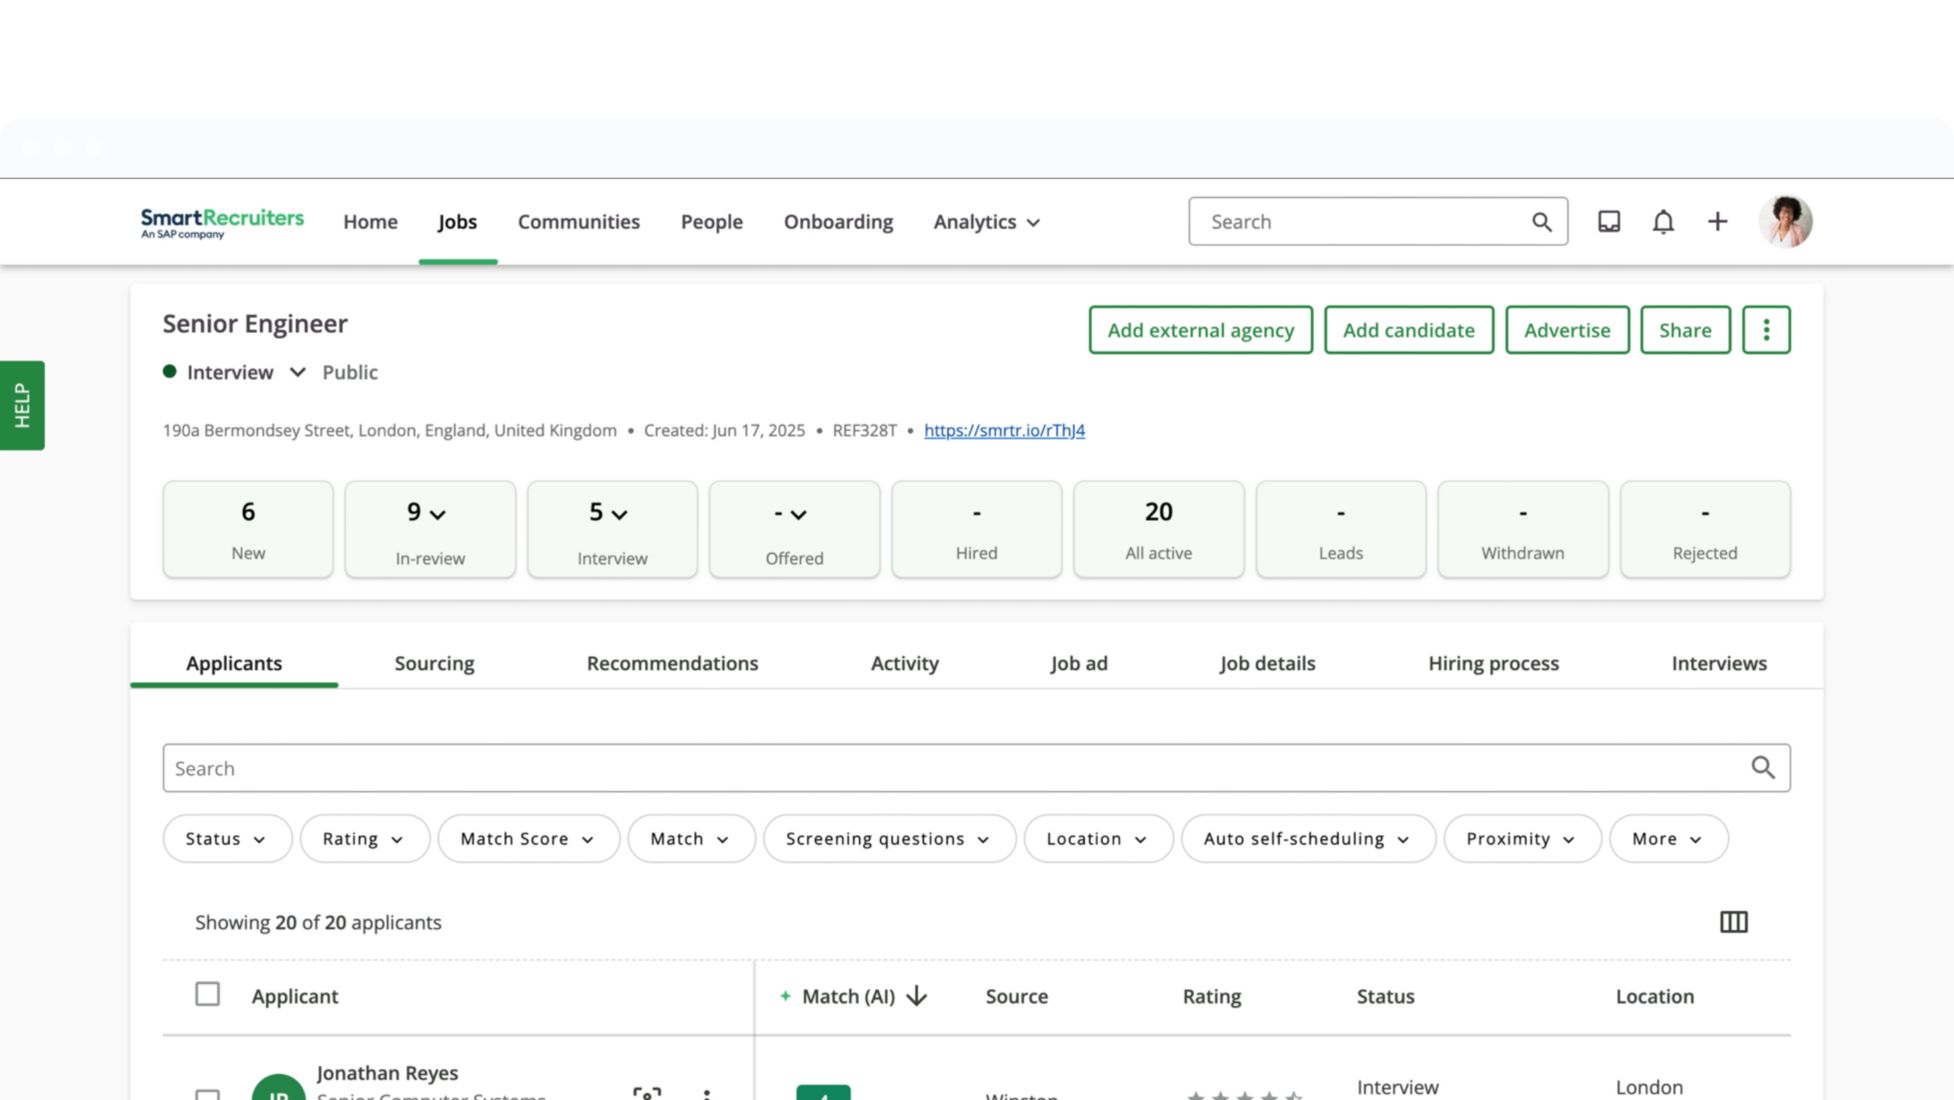Image resolution: width=1954 pixels, height=1100 pixels.
Task: Click the applicants Search field
Action: coord(950,768)
